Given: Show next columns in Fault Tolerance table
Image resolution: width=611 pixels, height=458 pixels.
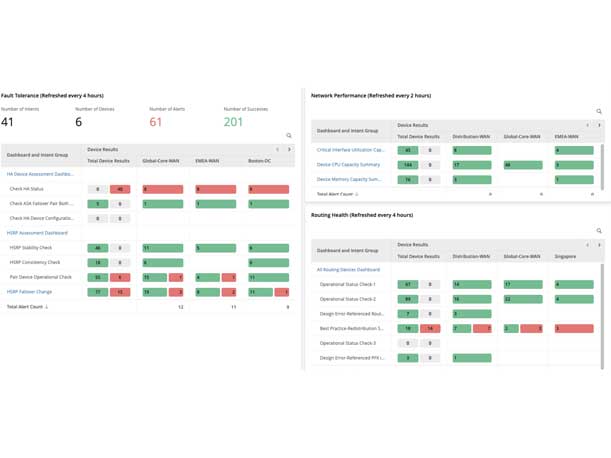Looking at the screenshot, I should click(289, 150).
